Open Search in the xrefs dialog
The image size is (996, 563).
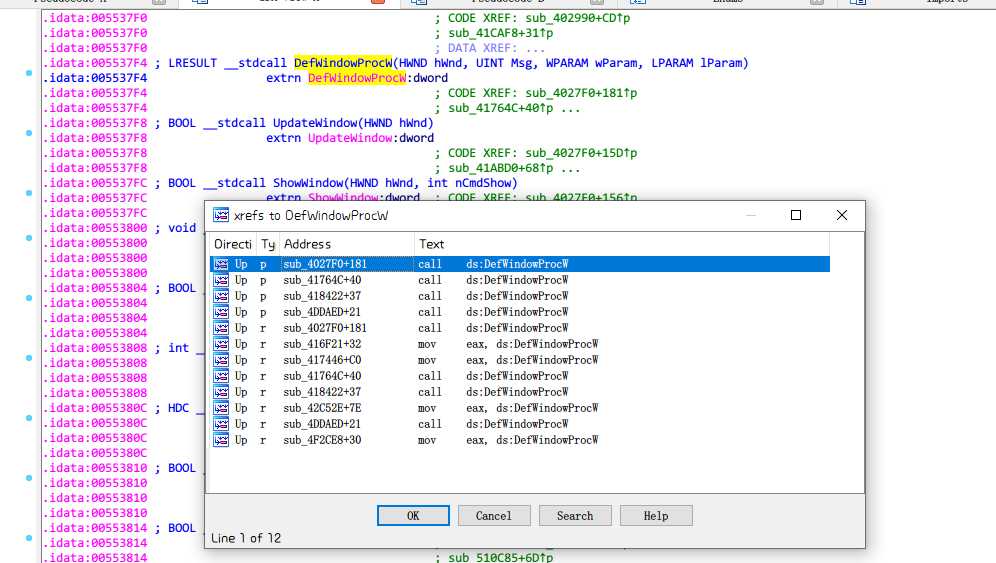pos(575,516)
